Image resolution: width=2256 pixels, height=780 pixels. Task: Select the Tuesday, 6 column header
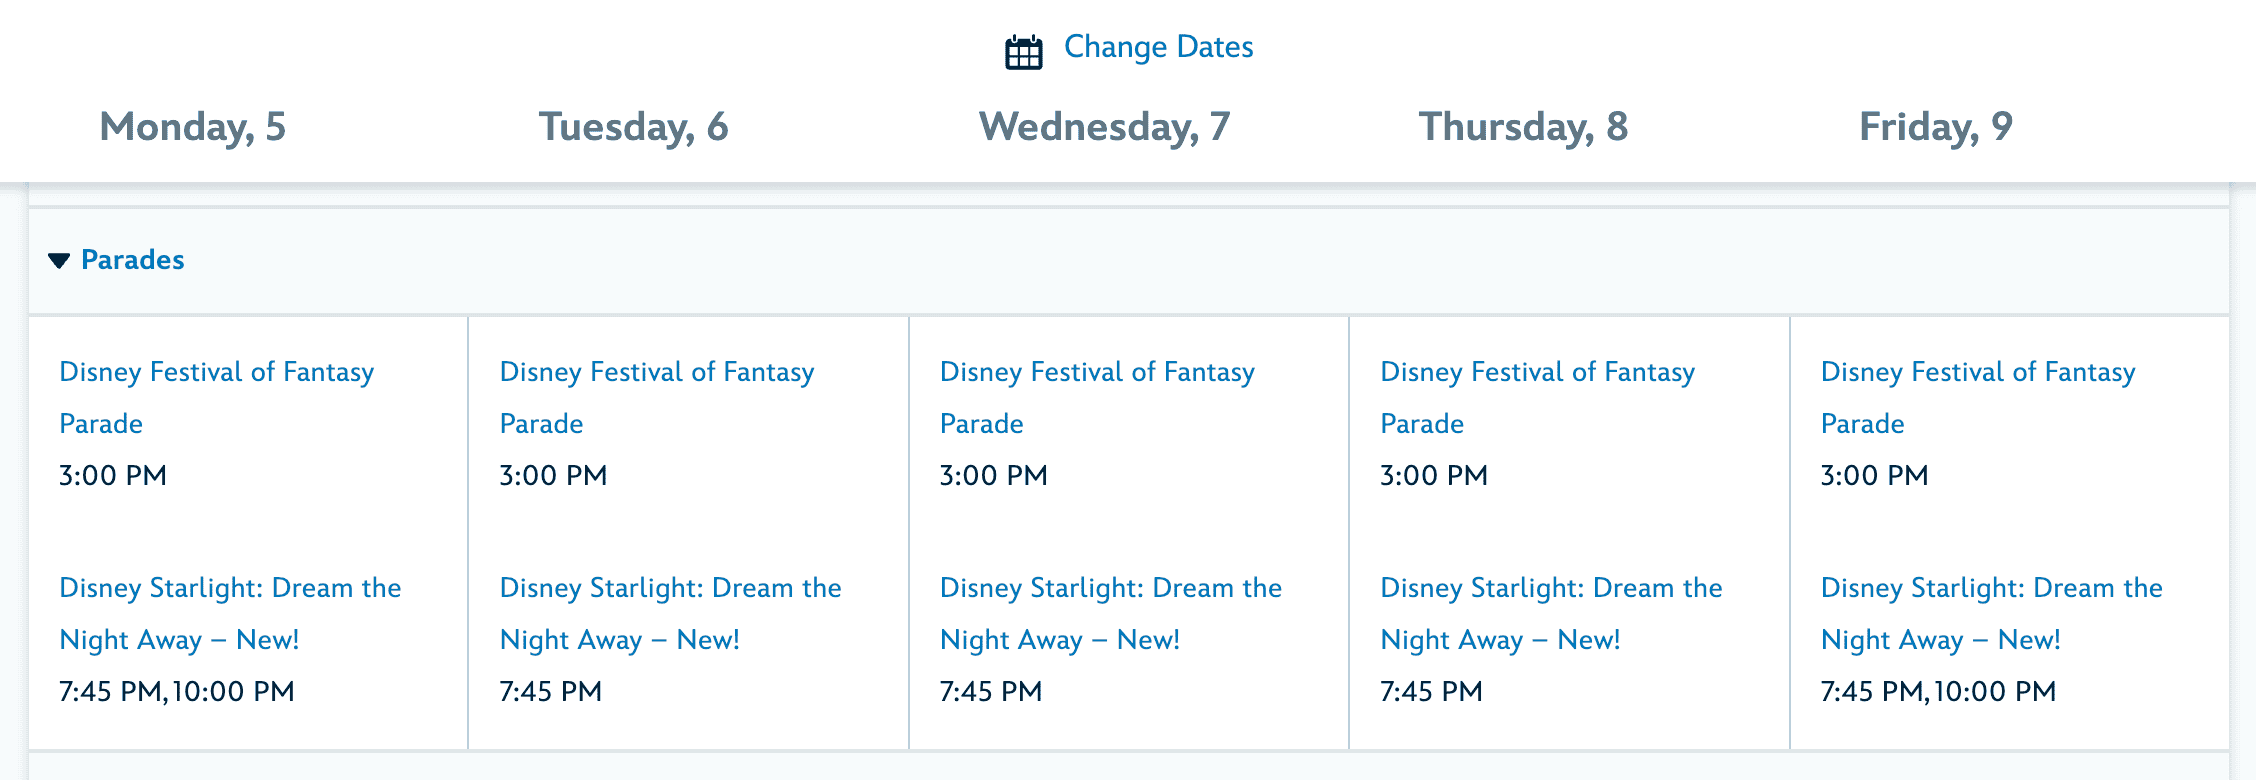633,127
